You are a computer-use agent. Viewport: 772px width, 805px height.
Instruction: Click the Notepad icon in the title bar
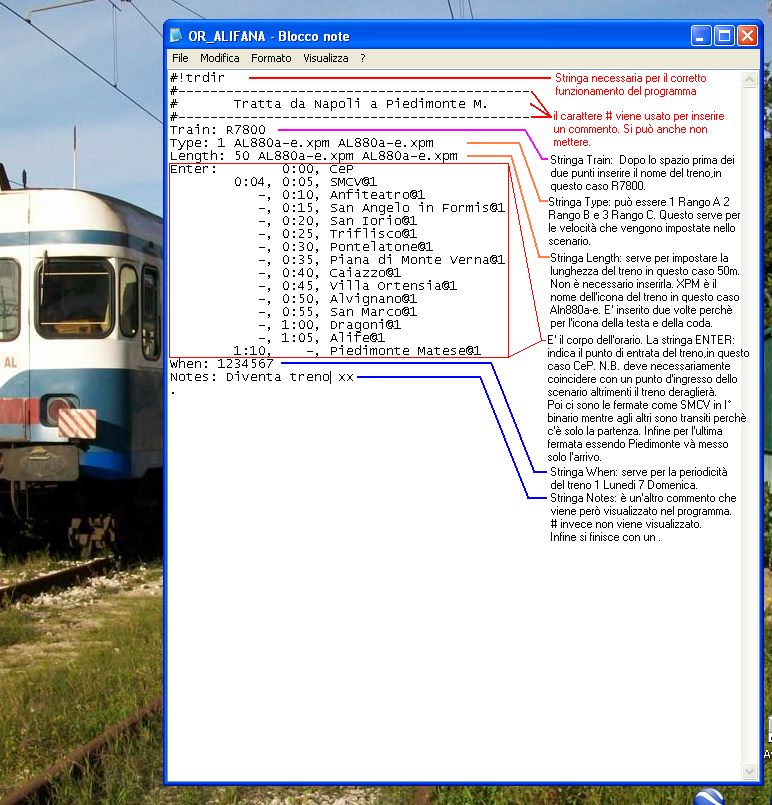(x=177, y=36)
